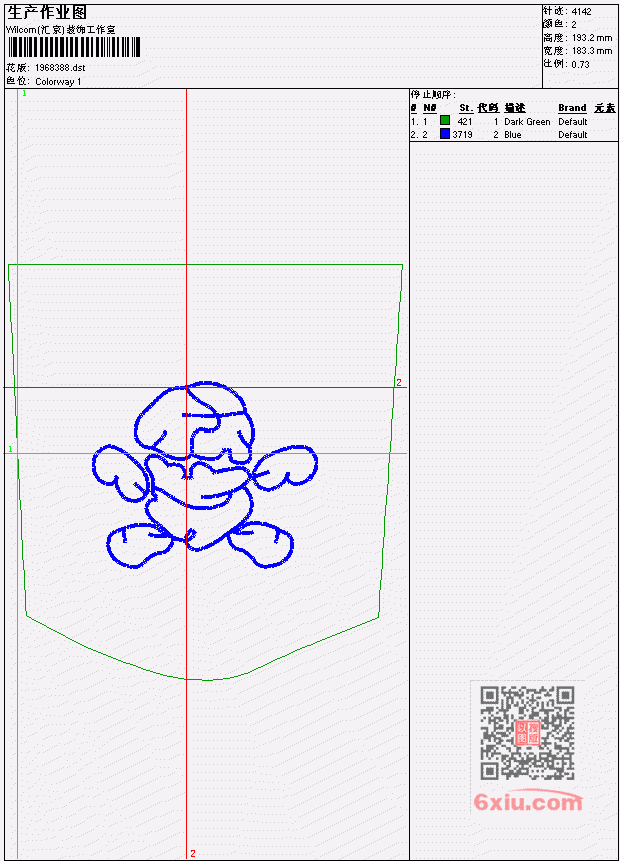
Task: Click Default in the Blue row
Action: click(x=573, y=135)
